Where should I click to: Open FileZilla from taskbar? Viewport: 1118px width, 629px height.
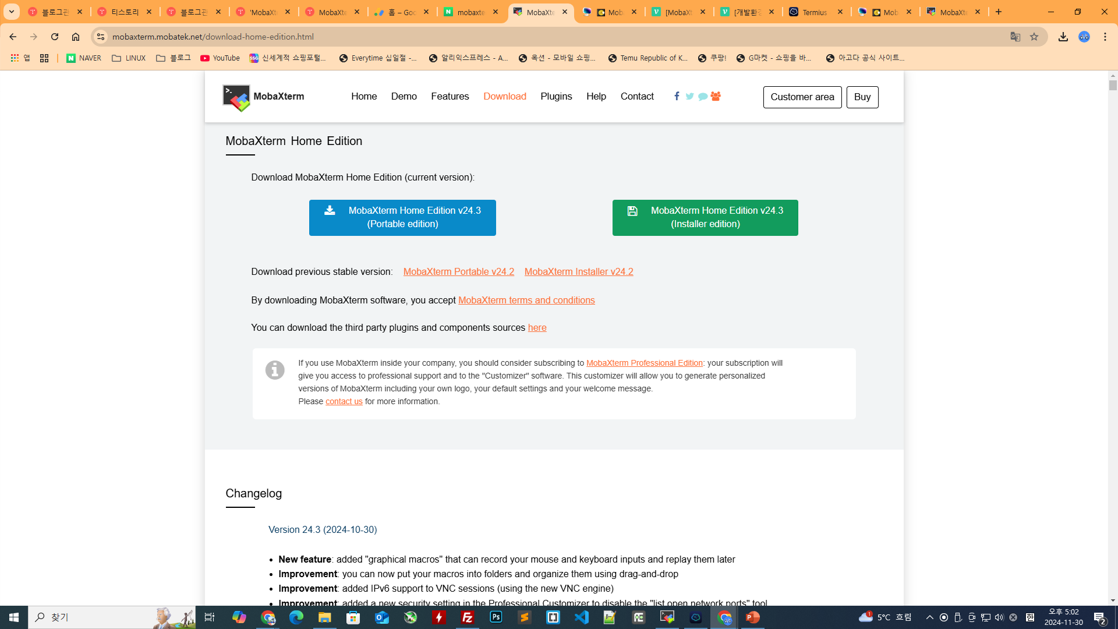click(467, 618)
